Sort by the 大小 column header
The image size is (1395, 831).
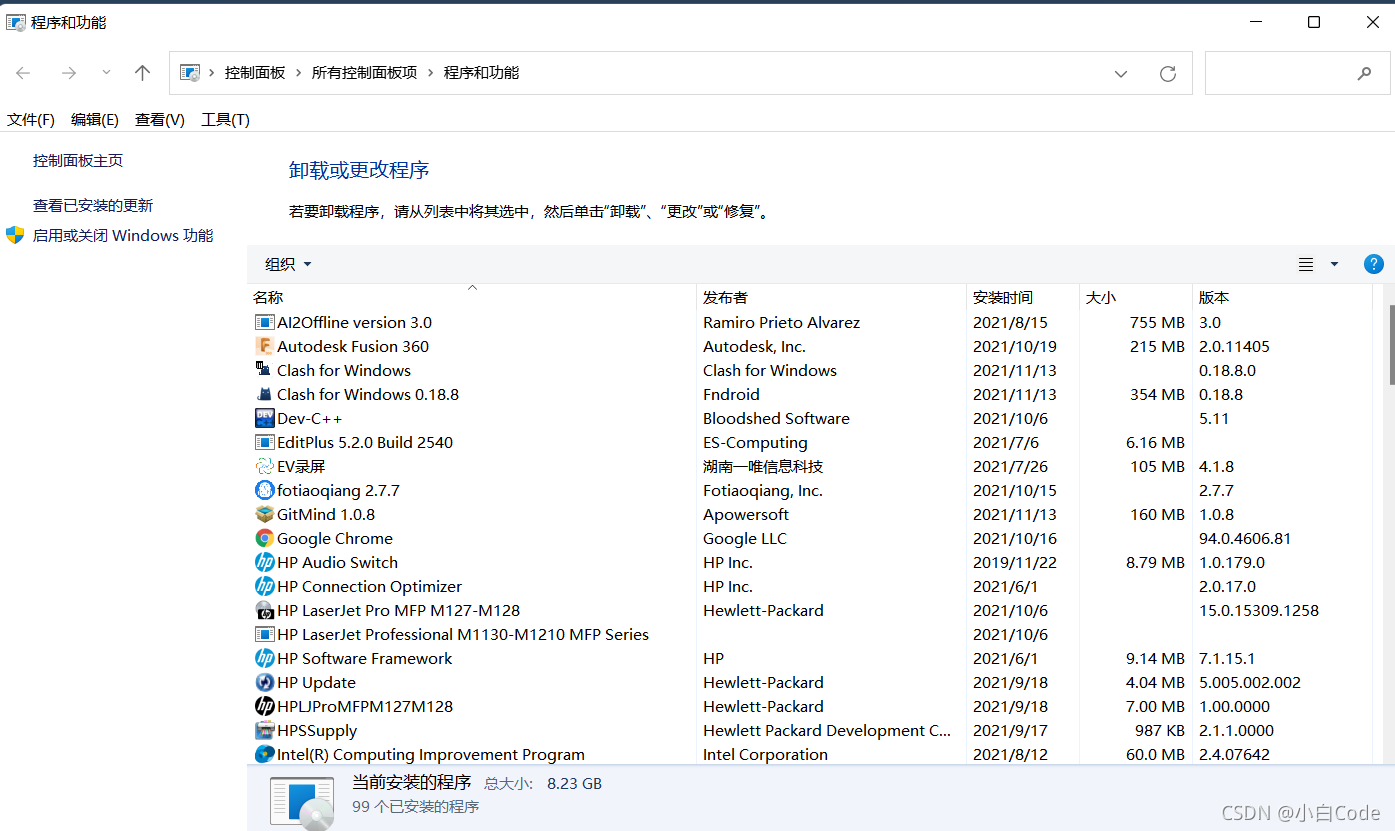coord(1136,297)
